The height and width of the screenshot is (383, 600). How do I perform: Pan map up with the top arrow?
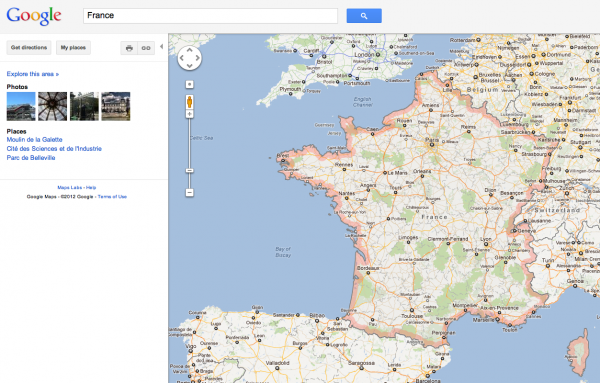189,50
